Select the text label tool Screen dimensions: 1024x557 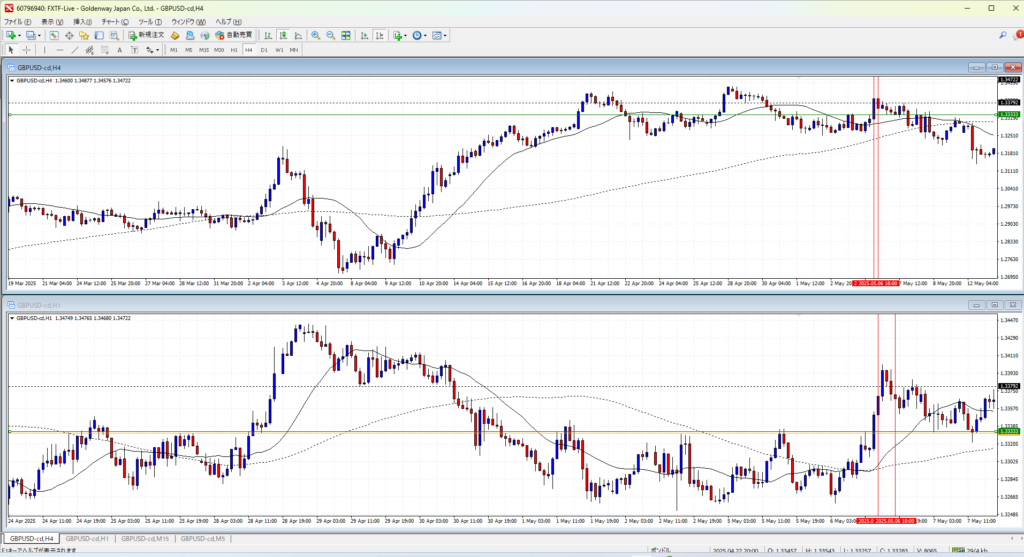pos(119,49)
